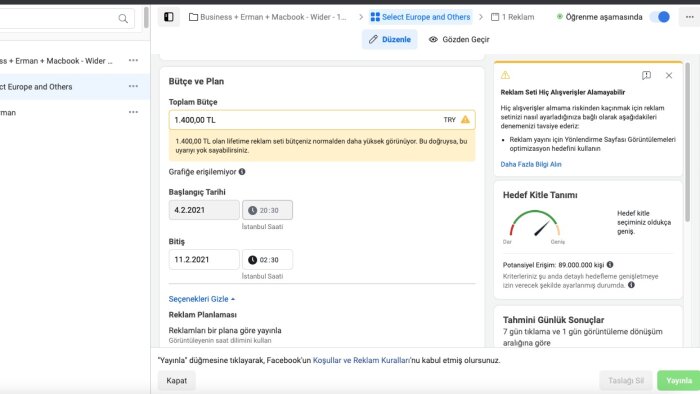This screenshot has width=700, height=394.
Task: Collapse options via Seçenekleri Gizle
Action: [x=201, y=299]
